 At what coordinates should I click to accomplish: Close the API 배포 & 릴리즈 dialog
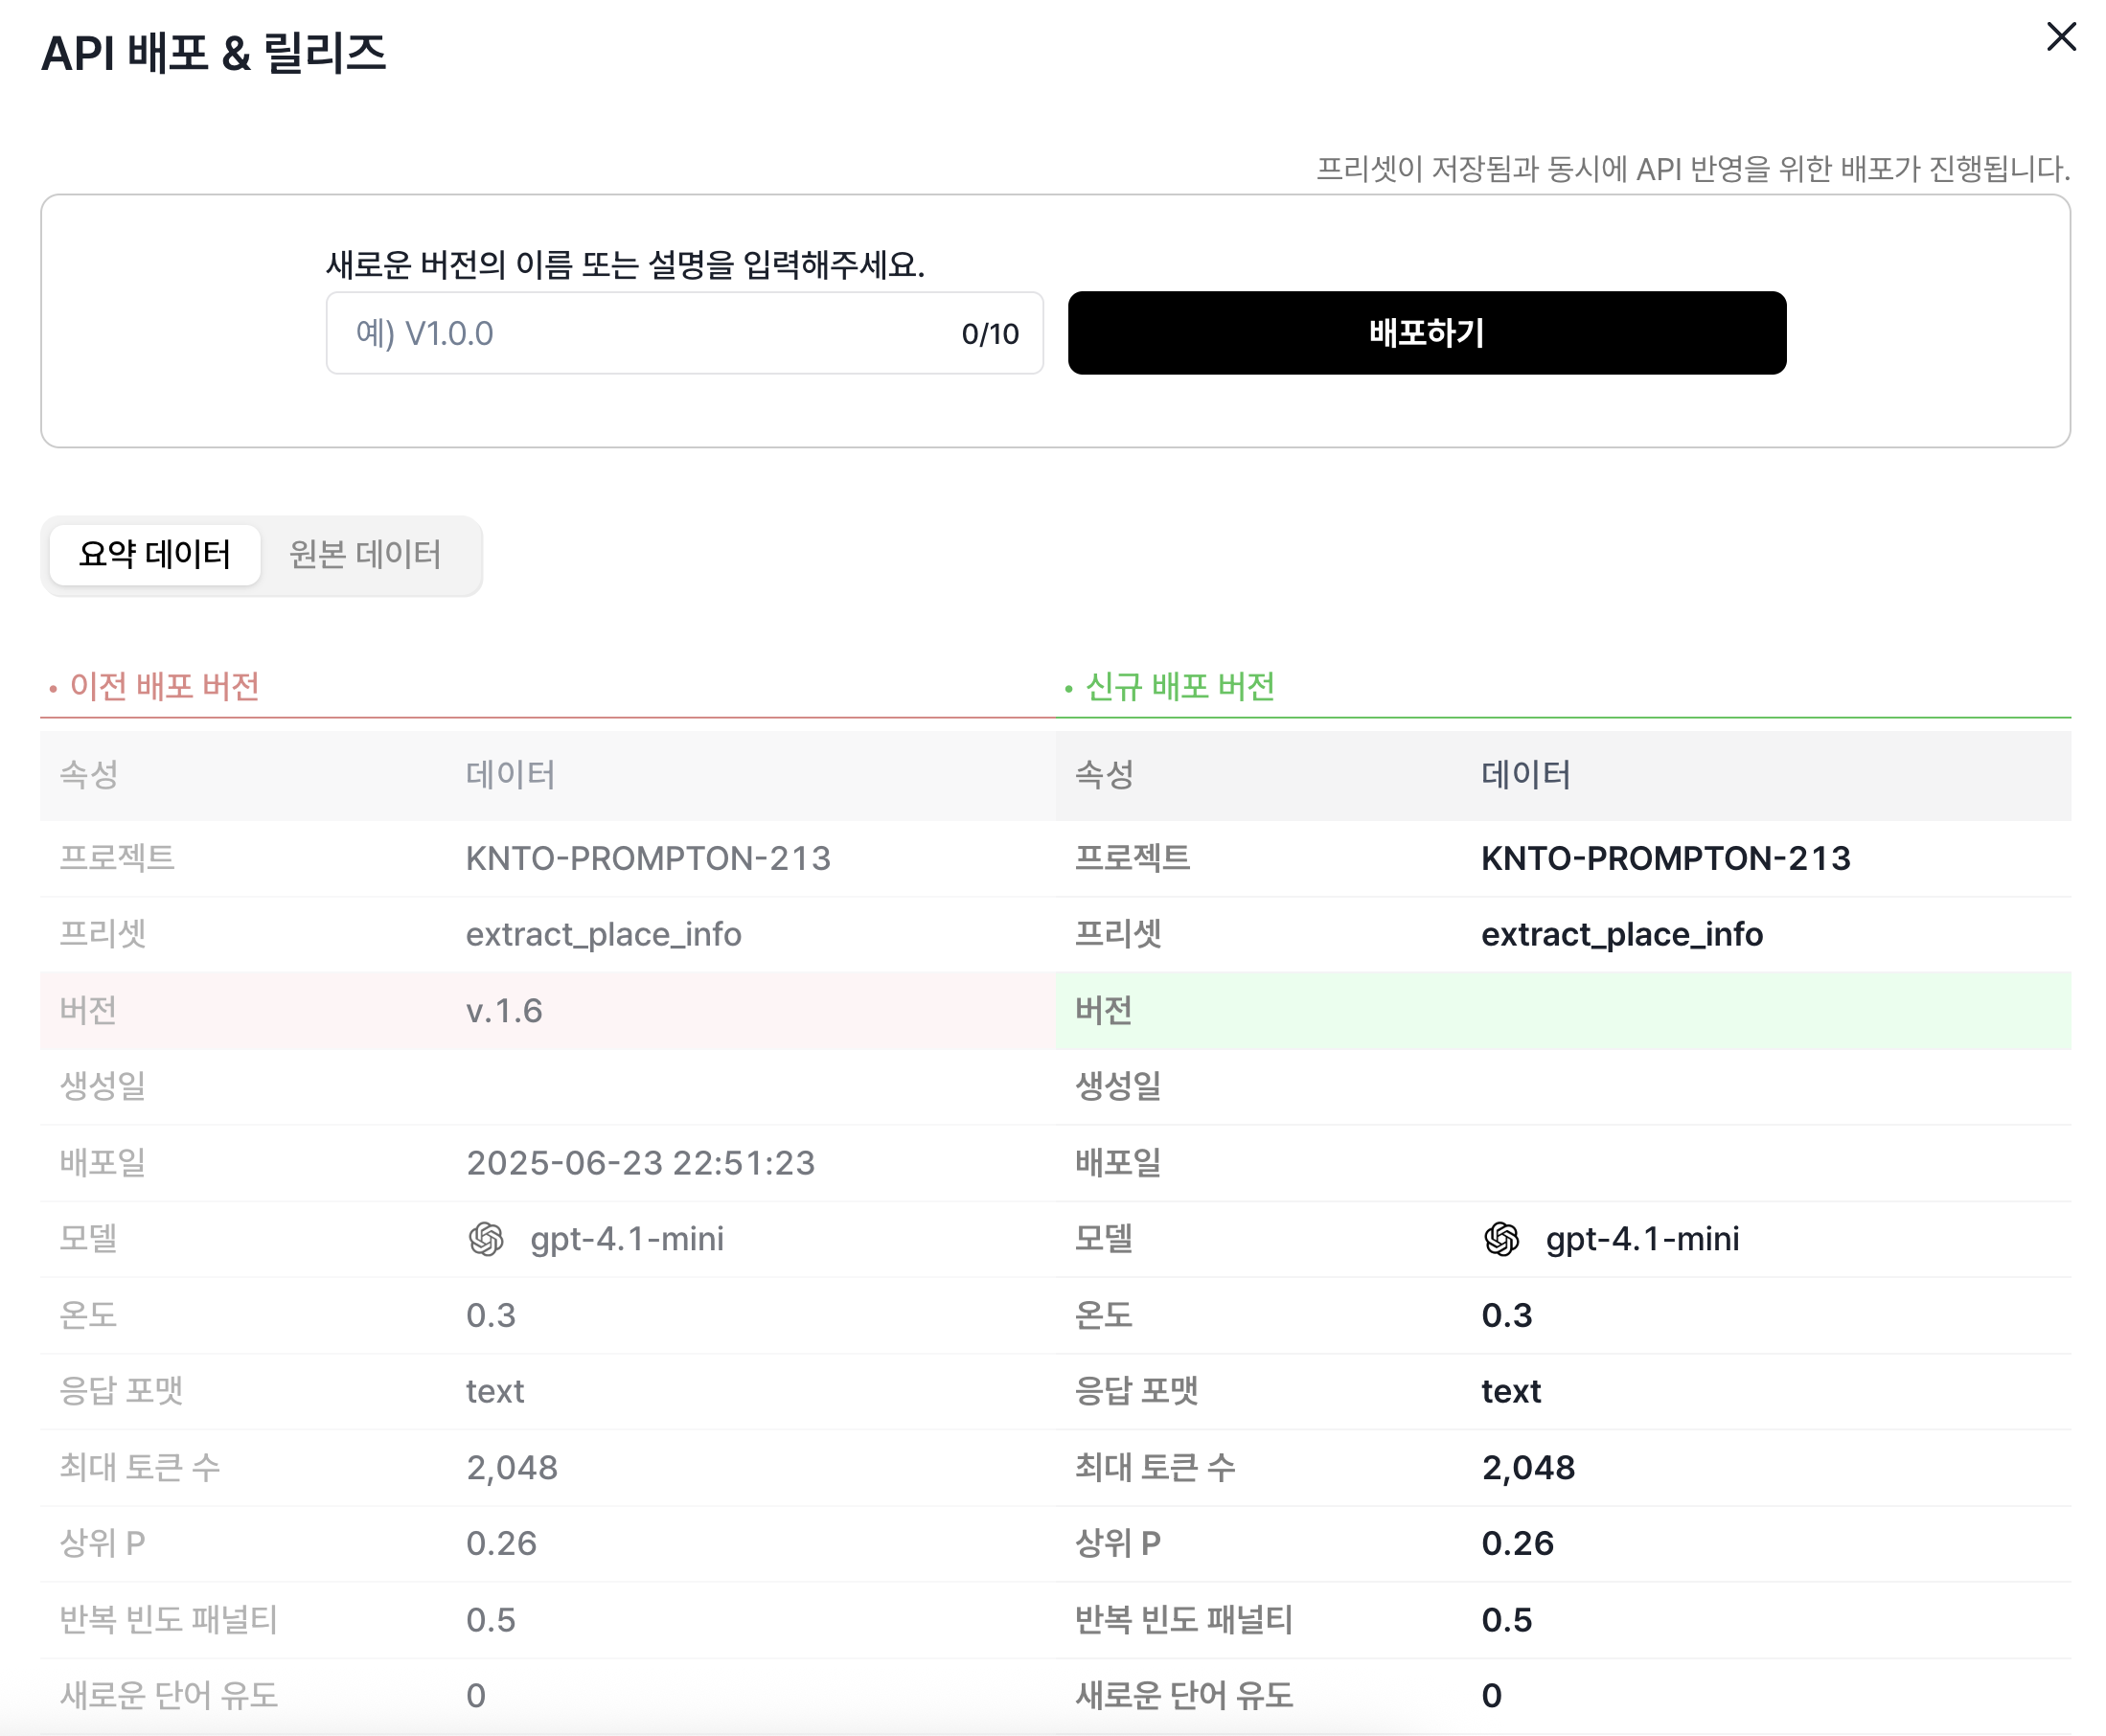pos(2060,37)
